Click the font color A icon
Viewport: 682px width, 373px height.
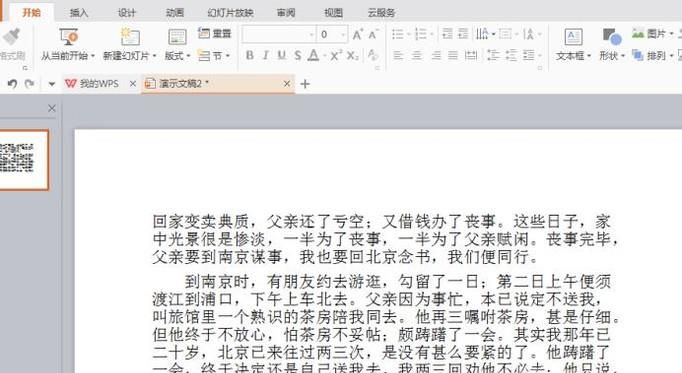[313, 55]
